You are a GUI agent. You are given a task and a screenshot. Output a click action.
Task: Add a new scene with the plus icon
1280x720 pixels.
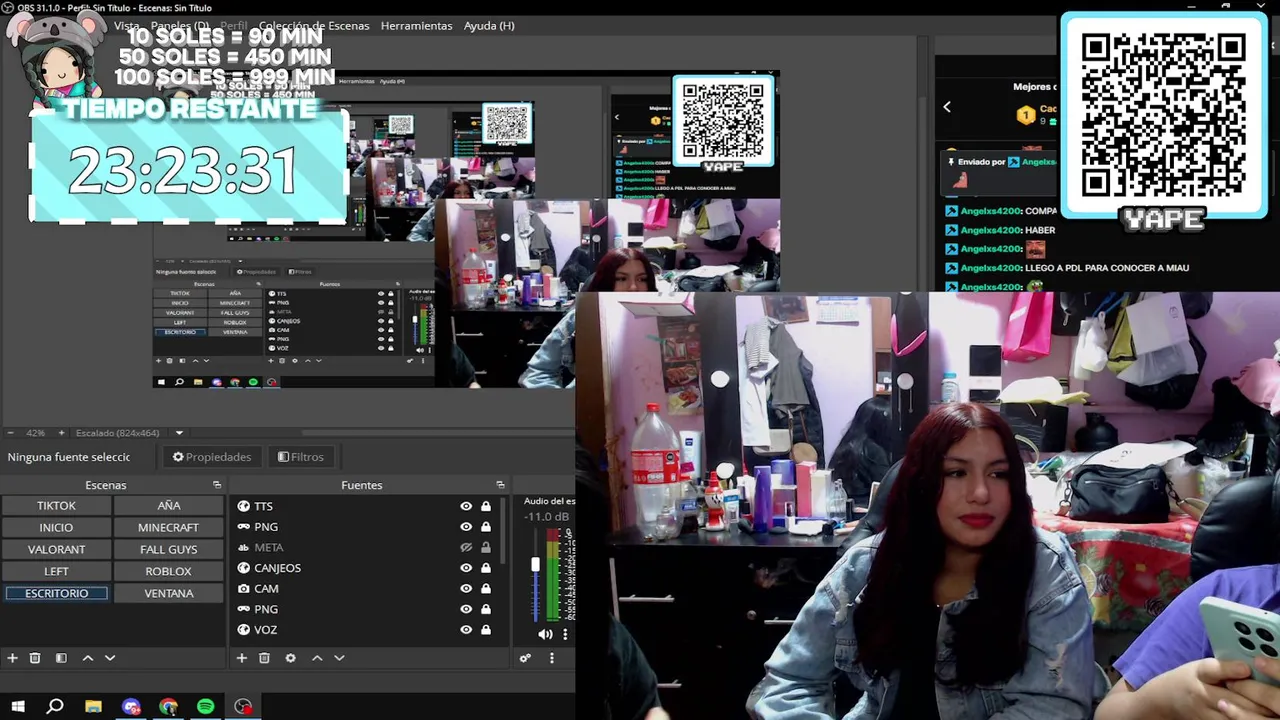12,658
